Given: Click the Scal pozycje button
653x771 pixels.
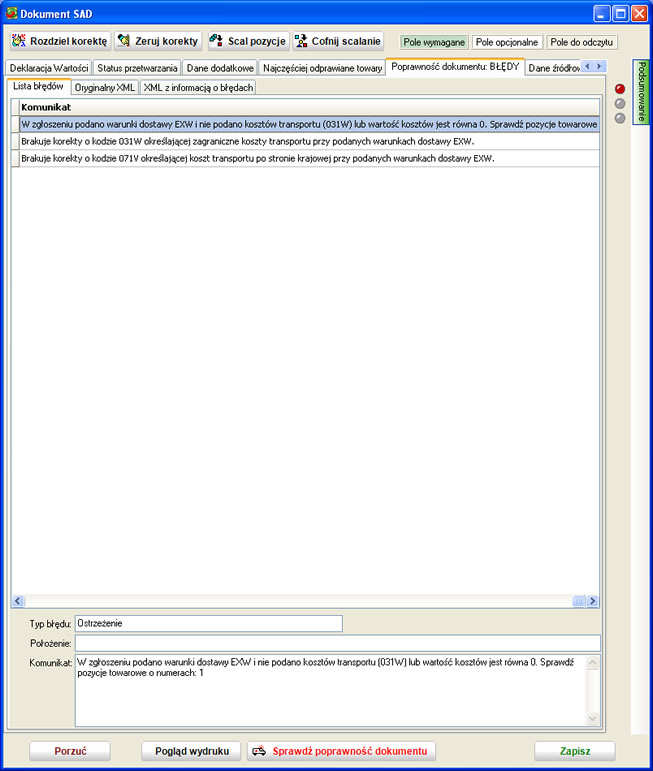Looking at the screenshot, I should (247, 41).
